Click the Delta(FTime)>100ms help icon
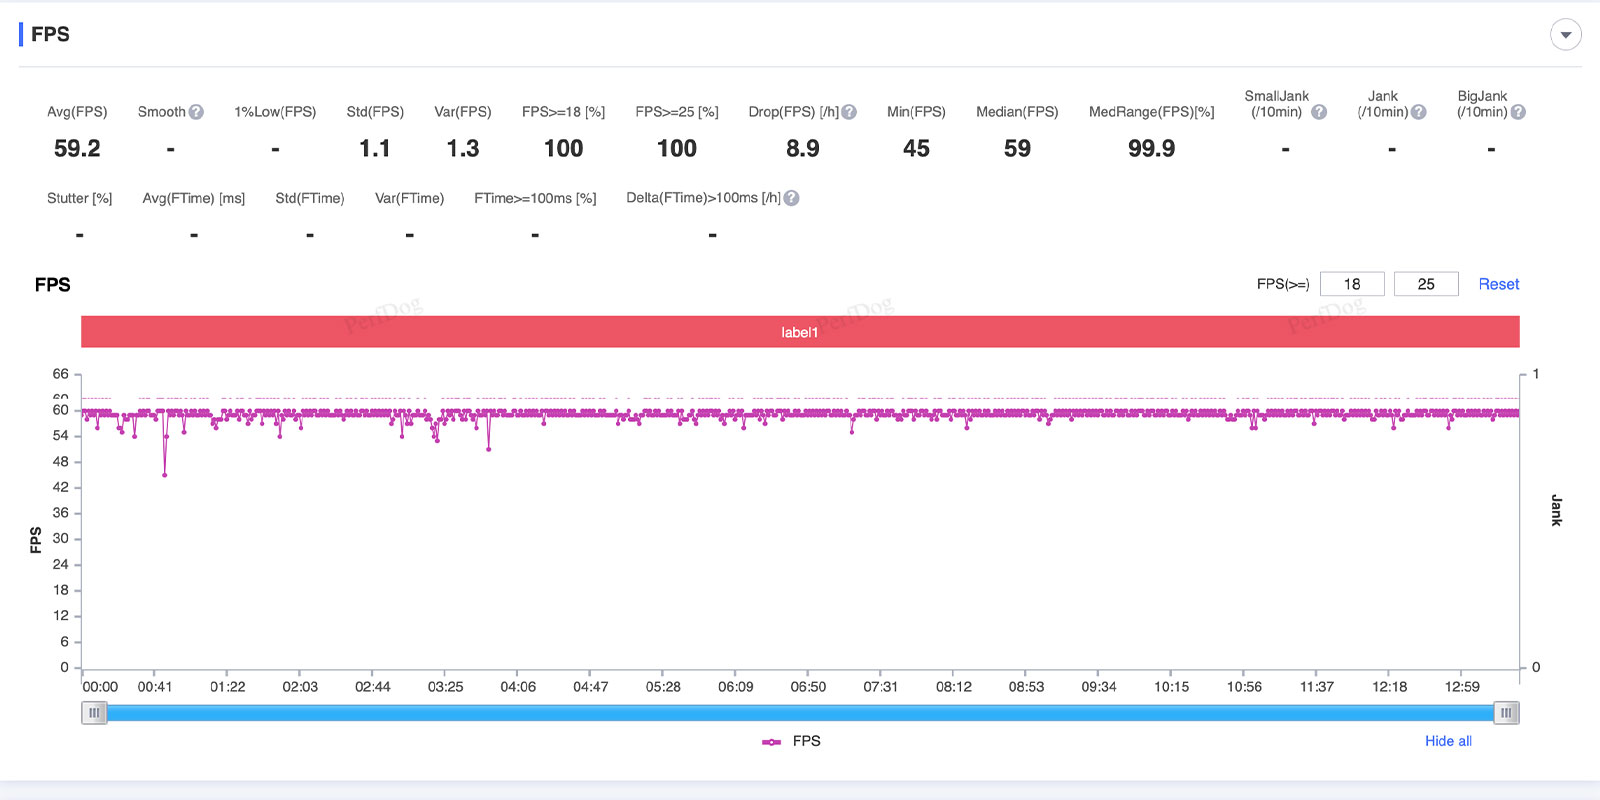 (791, 198)
